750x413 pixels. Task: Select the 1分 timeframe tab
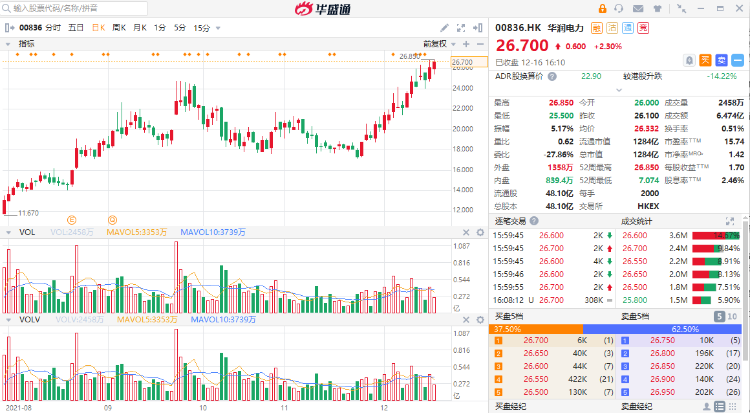click(160, 28)
